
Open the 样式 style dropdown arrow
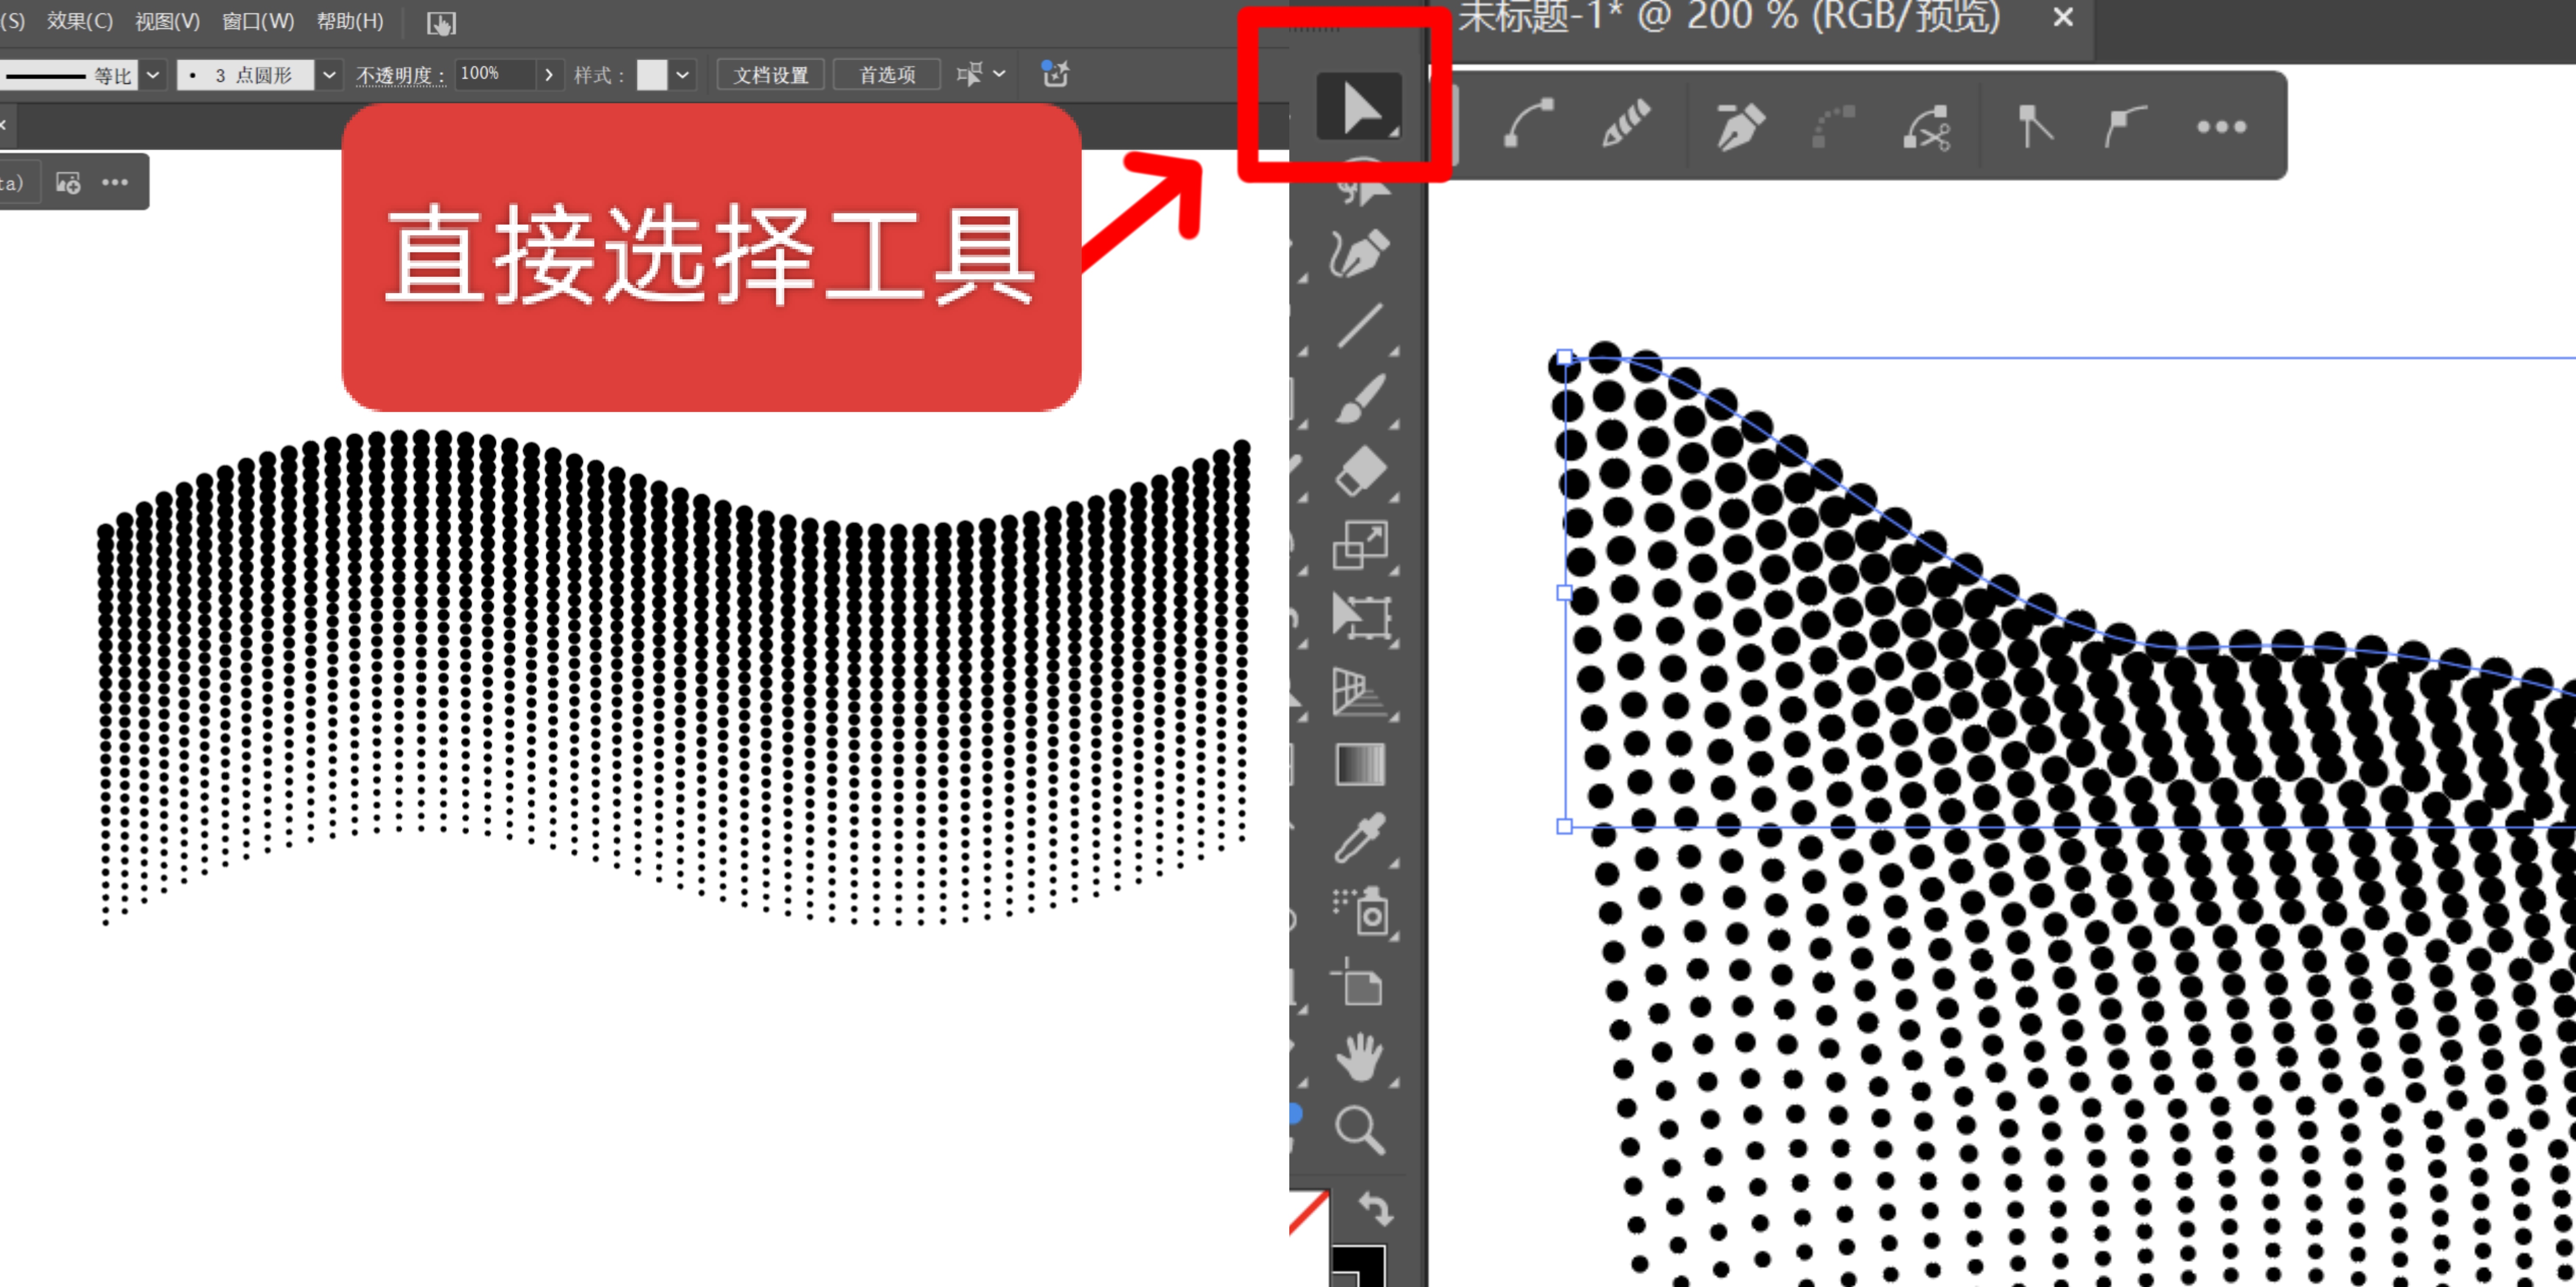682,75
